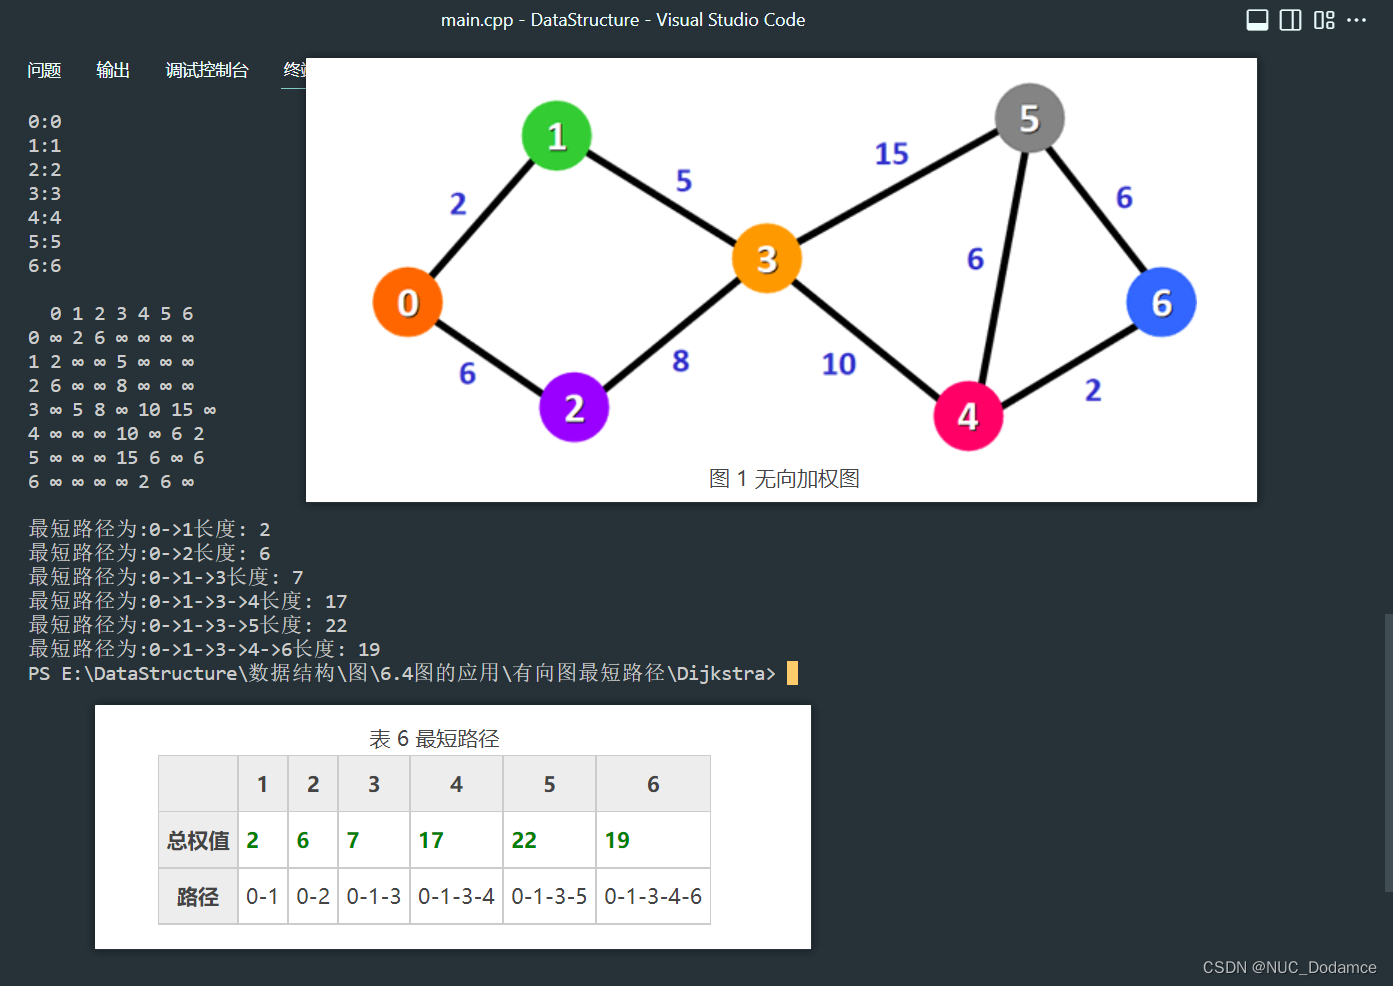The height and width of the screenshot is (986, 1393).
Task: Click table path cell 0-2
Action: (x=313, y=896)
